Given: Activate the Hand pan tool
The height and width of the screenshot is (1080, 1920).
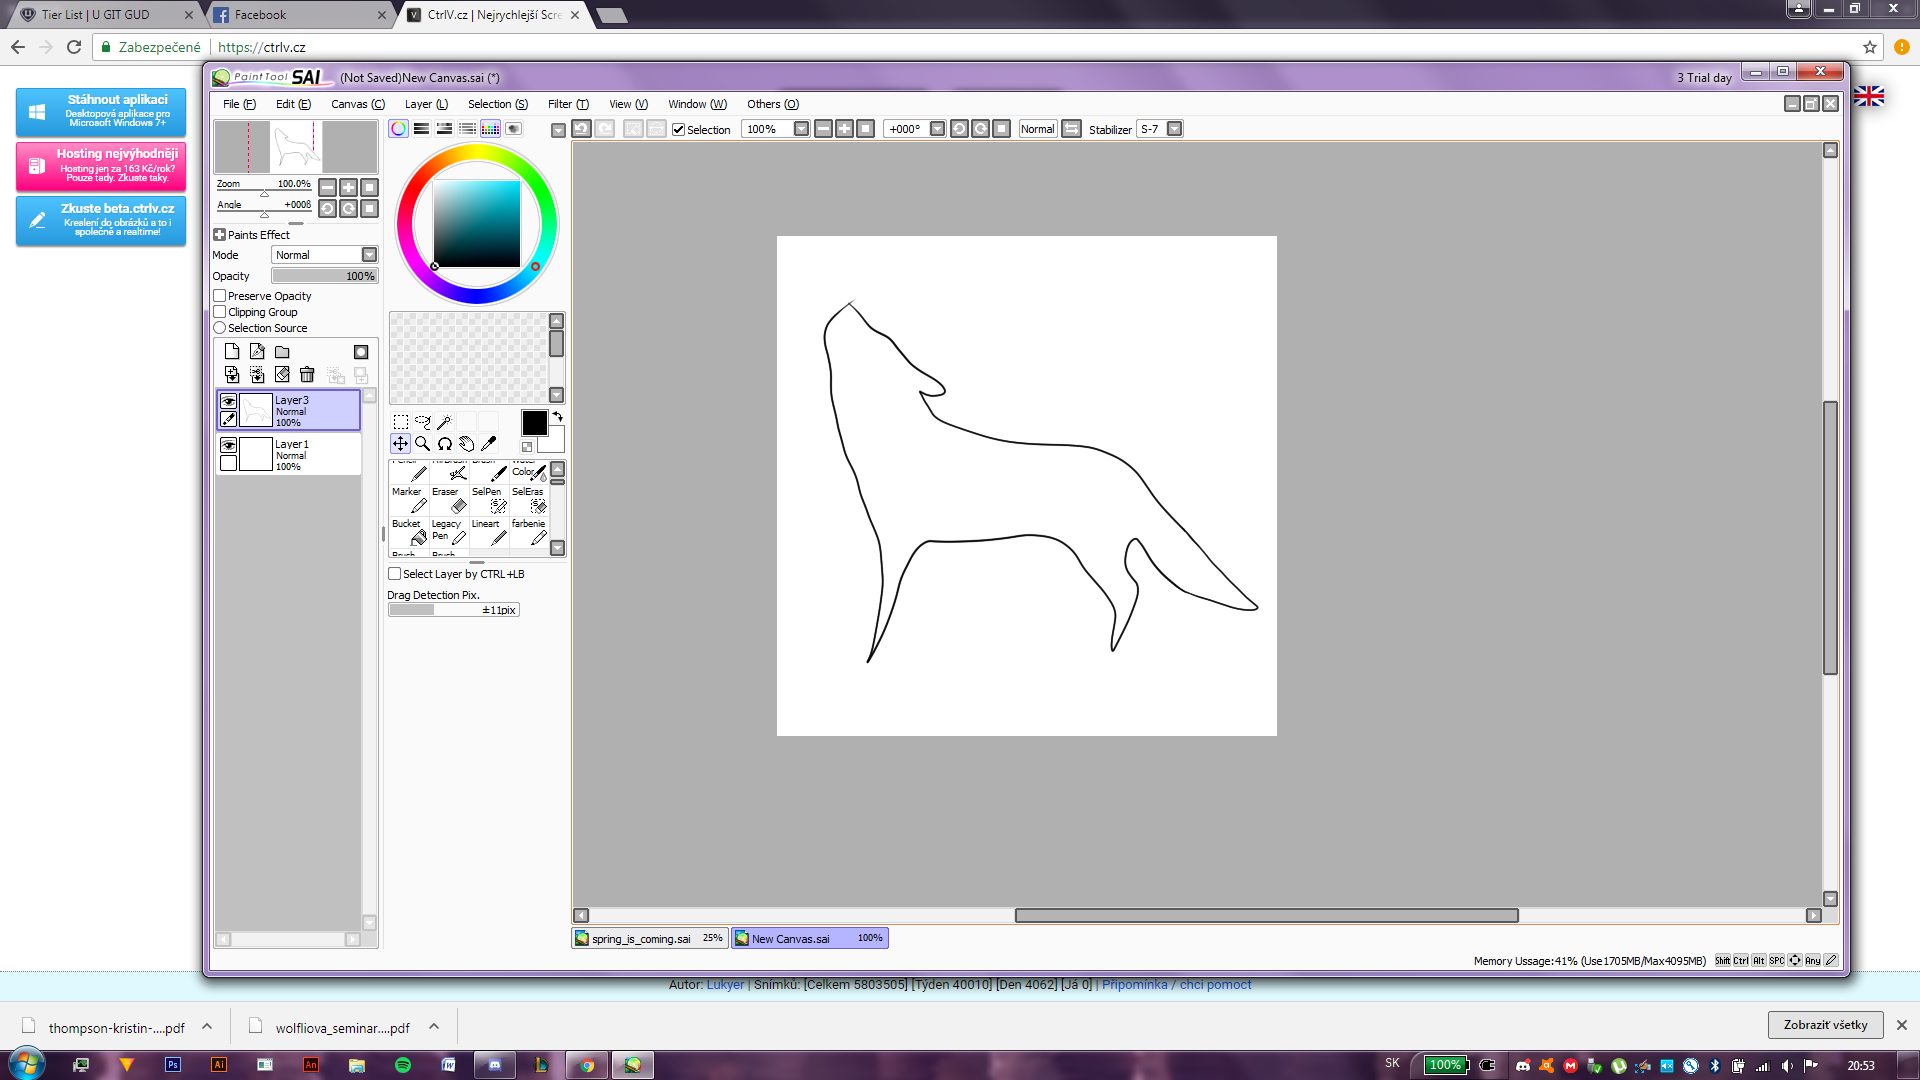Looking at the screenshot, I should [x=467, y=444].
